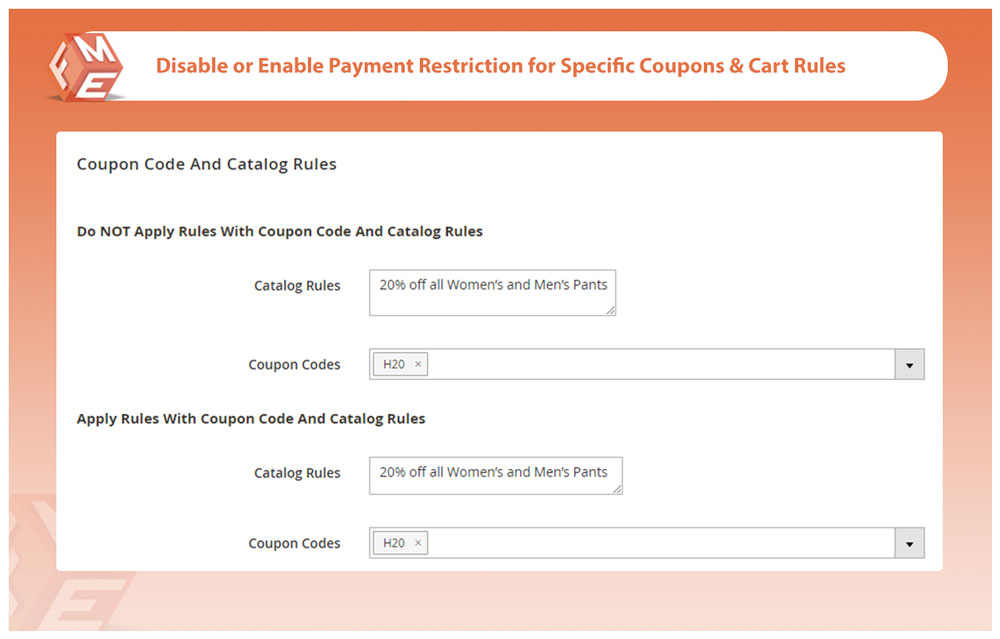Viewport: 1000px width, 639px height.
Task: Select the 'Do NOT Apply Rules' section heading
Action: coord(279,231)
